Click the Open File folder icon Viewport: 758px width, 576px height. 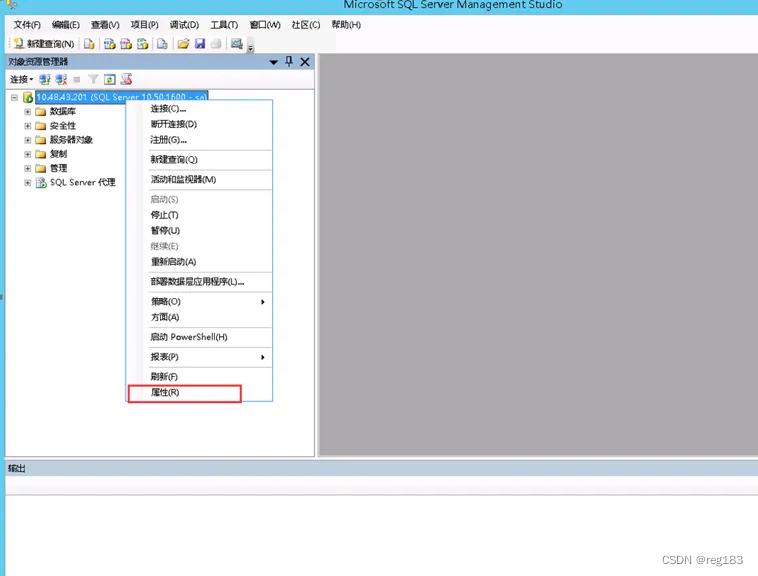click(183, 44)
